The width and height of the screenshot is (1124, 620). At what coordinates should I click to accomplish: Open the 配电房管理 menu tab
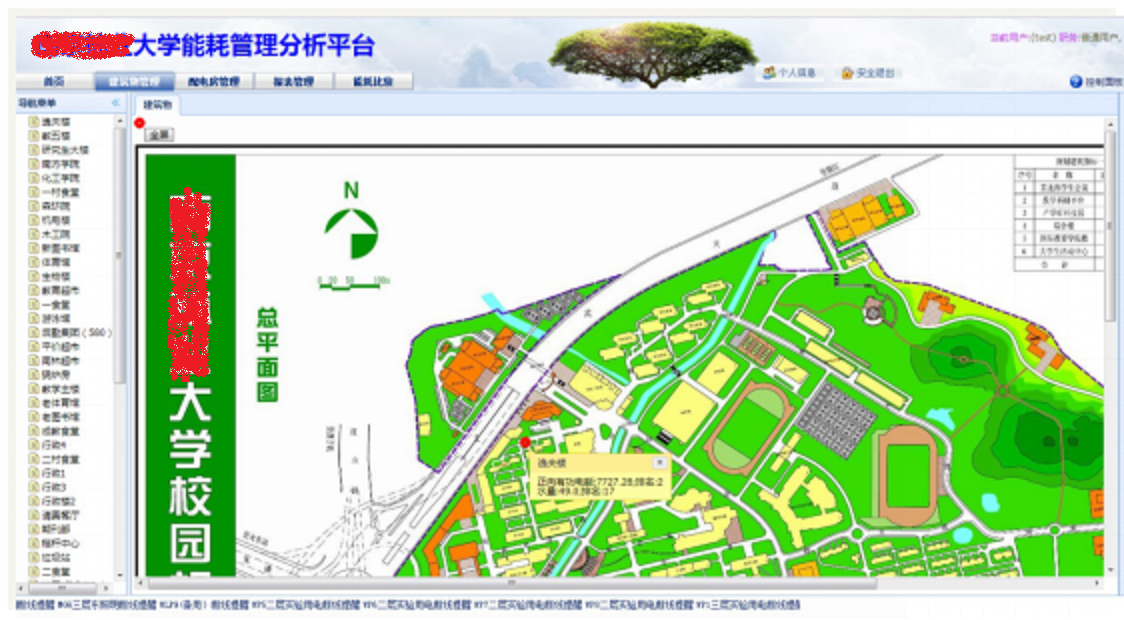point(213,82)
